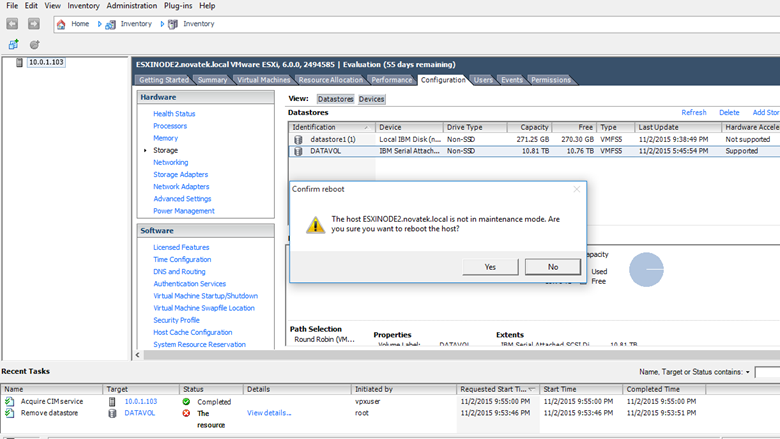Screen dimensions: 780x439
Task: Sort by the Identification column header
Action: (330, 127)
